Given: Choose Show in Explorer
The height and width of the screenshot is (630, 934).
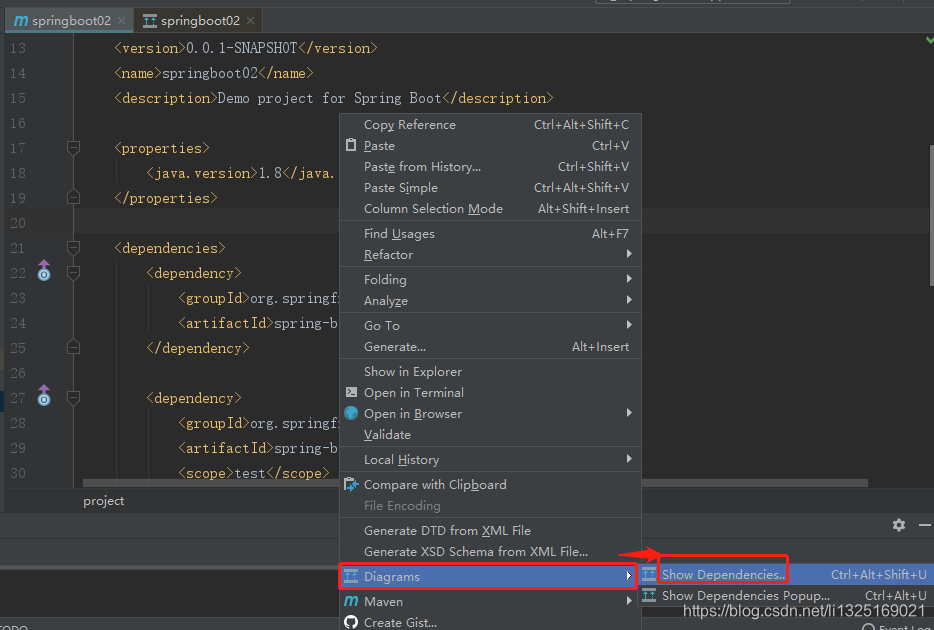Looking at the screenshot, I should tap(490, 372).
